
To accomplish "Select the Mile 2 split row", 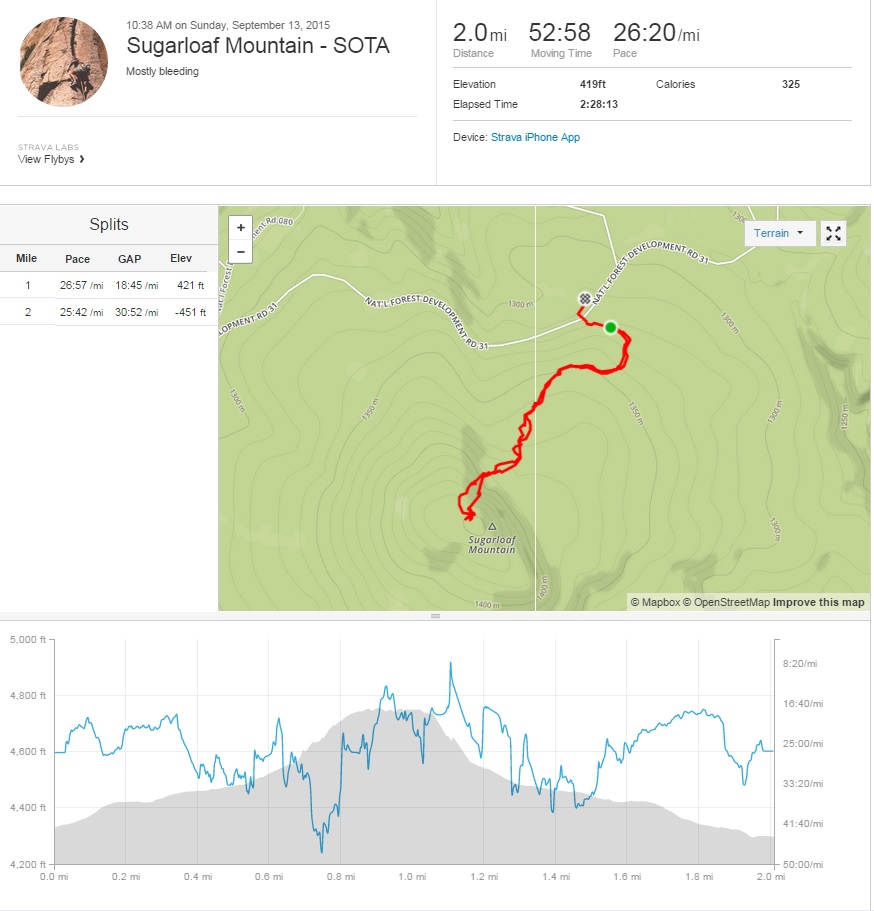I will [108, 312].
